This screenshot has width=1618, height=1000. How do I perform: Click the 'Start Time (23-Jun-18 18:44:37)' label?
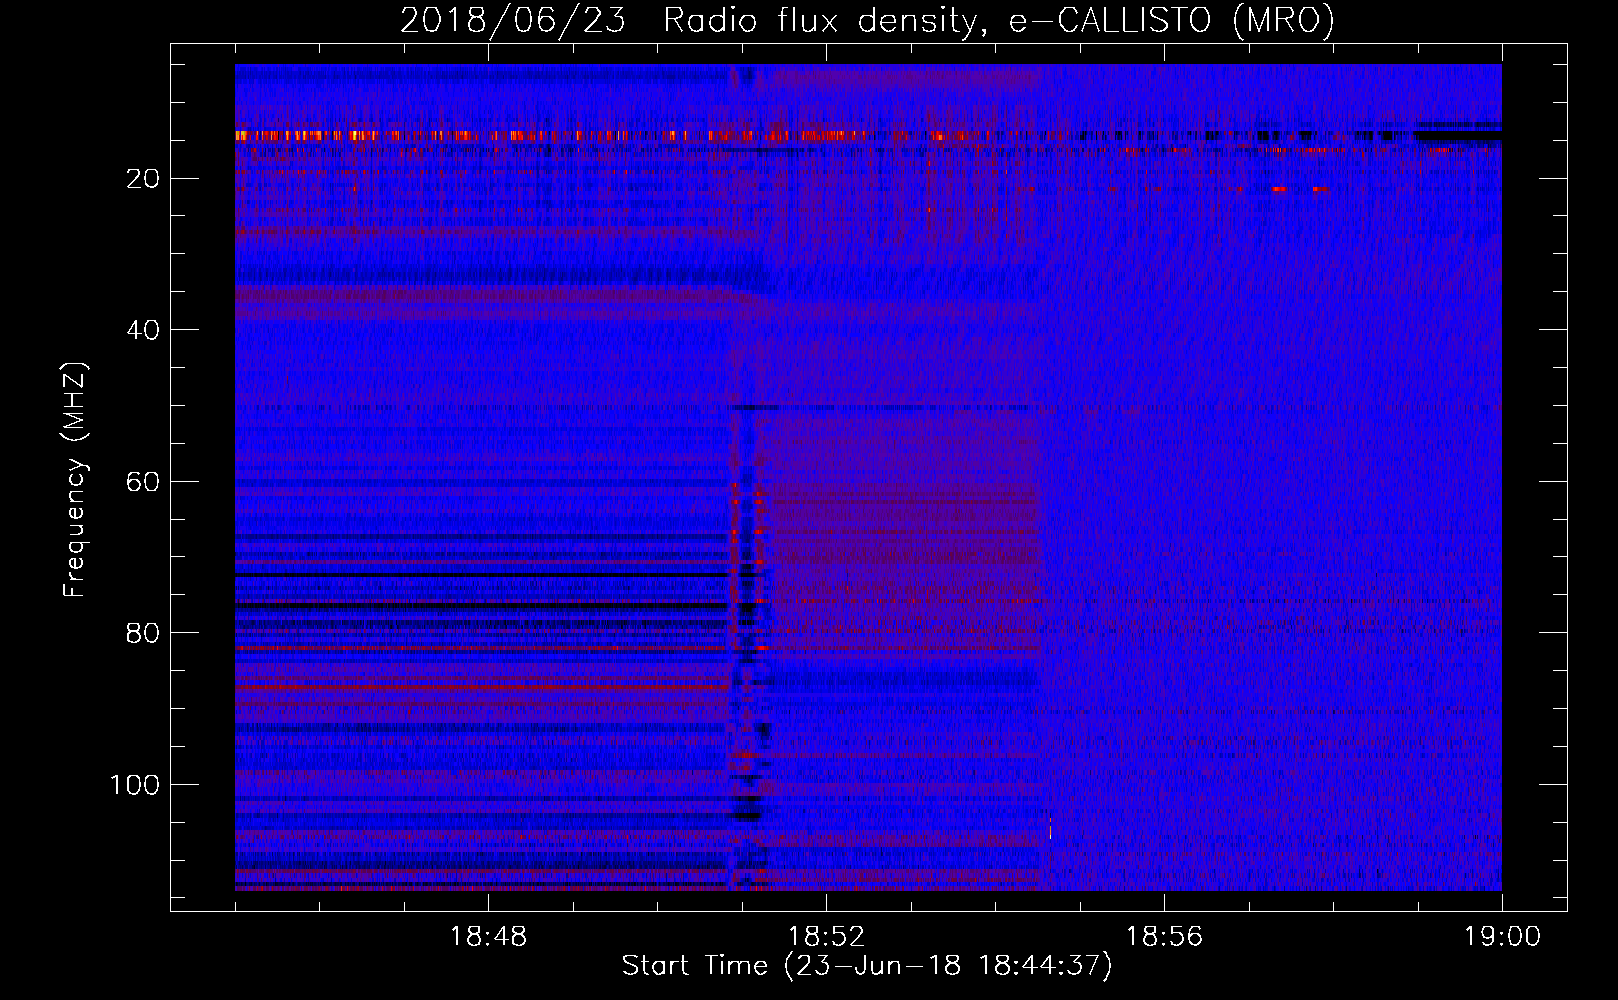pos(867,966)
